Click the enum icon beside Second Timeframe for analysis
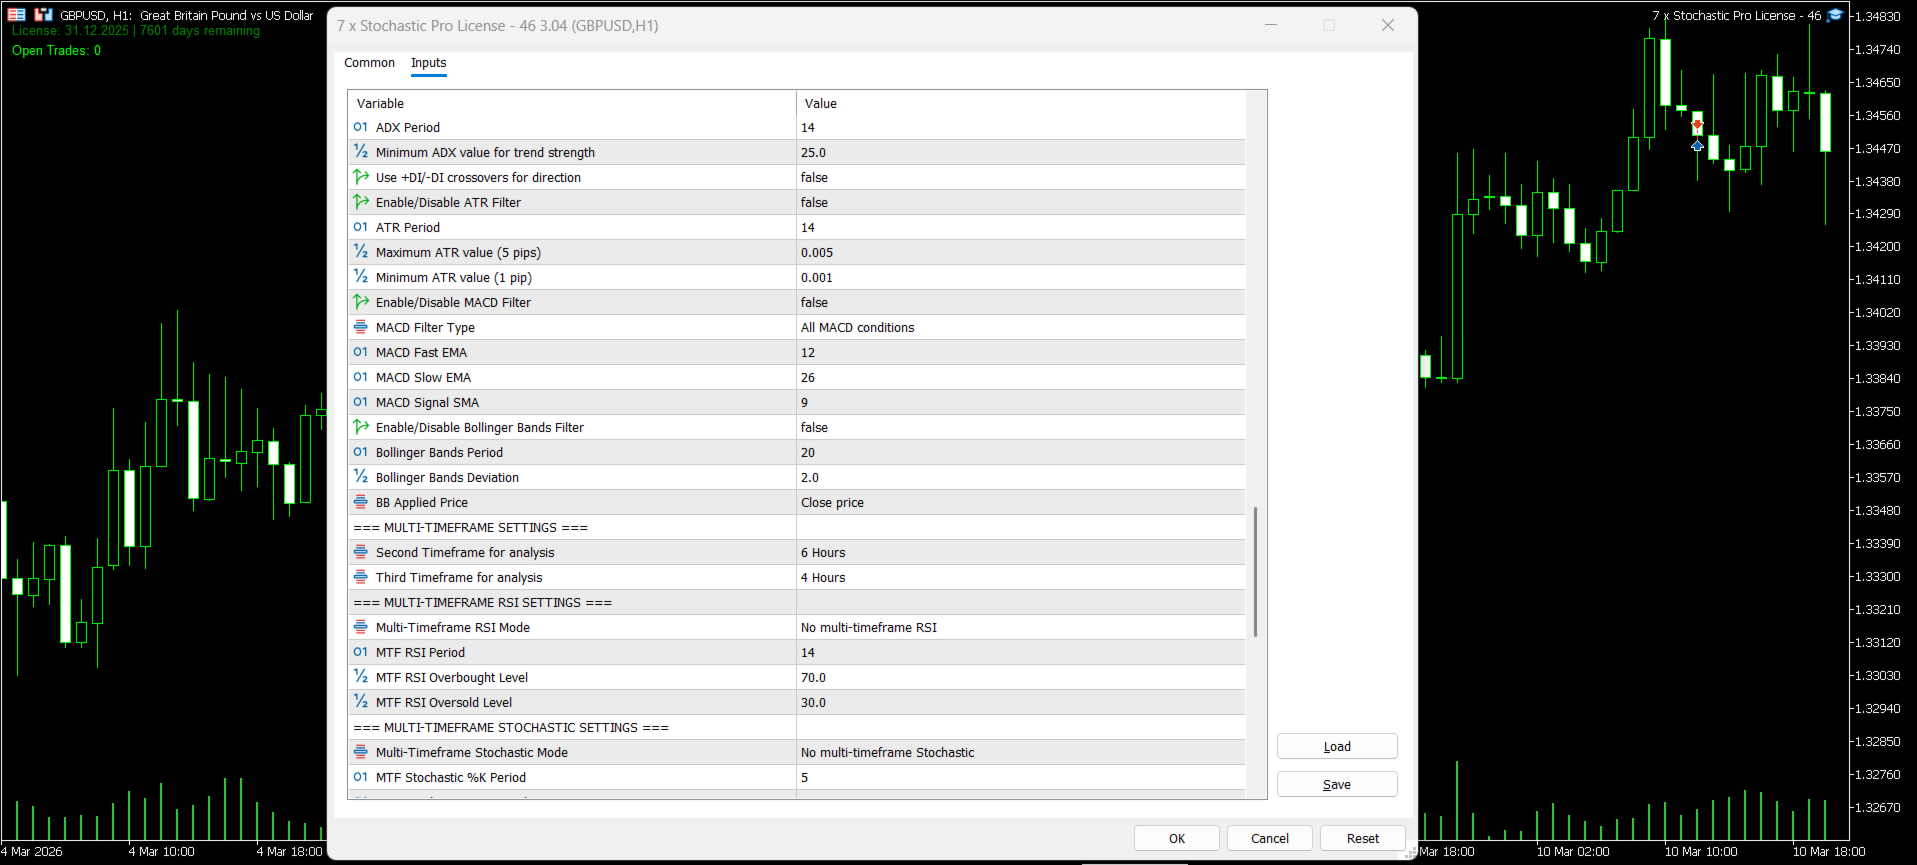Viewport: 1917px width, 865px height. coord(360,552)
